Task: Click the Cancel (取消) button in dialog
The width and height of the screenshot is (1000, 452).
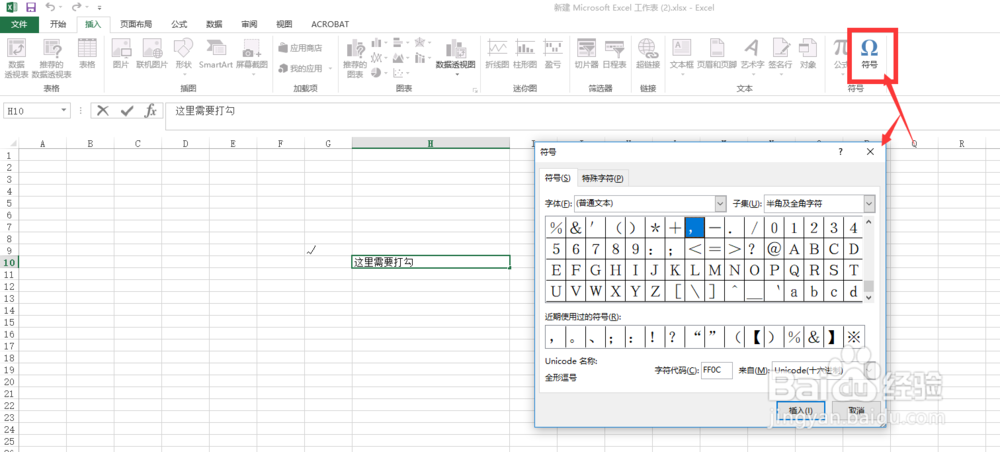Action: tap(857, 411)
